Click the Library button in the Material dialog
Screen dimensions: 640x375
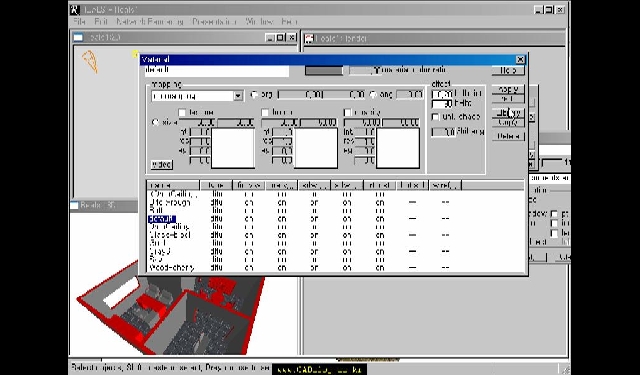point(508,112)
